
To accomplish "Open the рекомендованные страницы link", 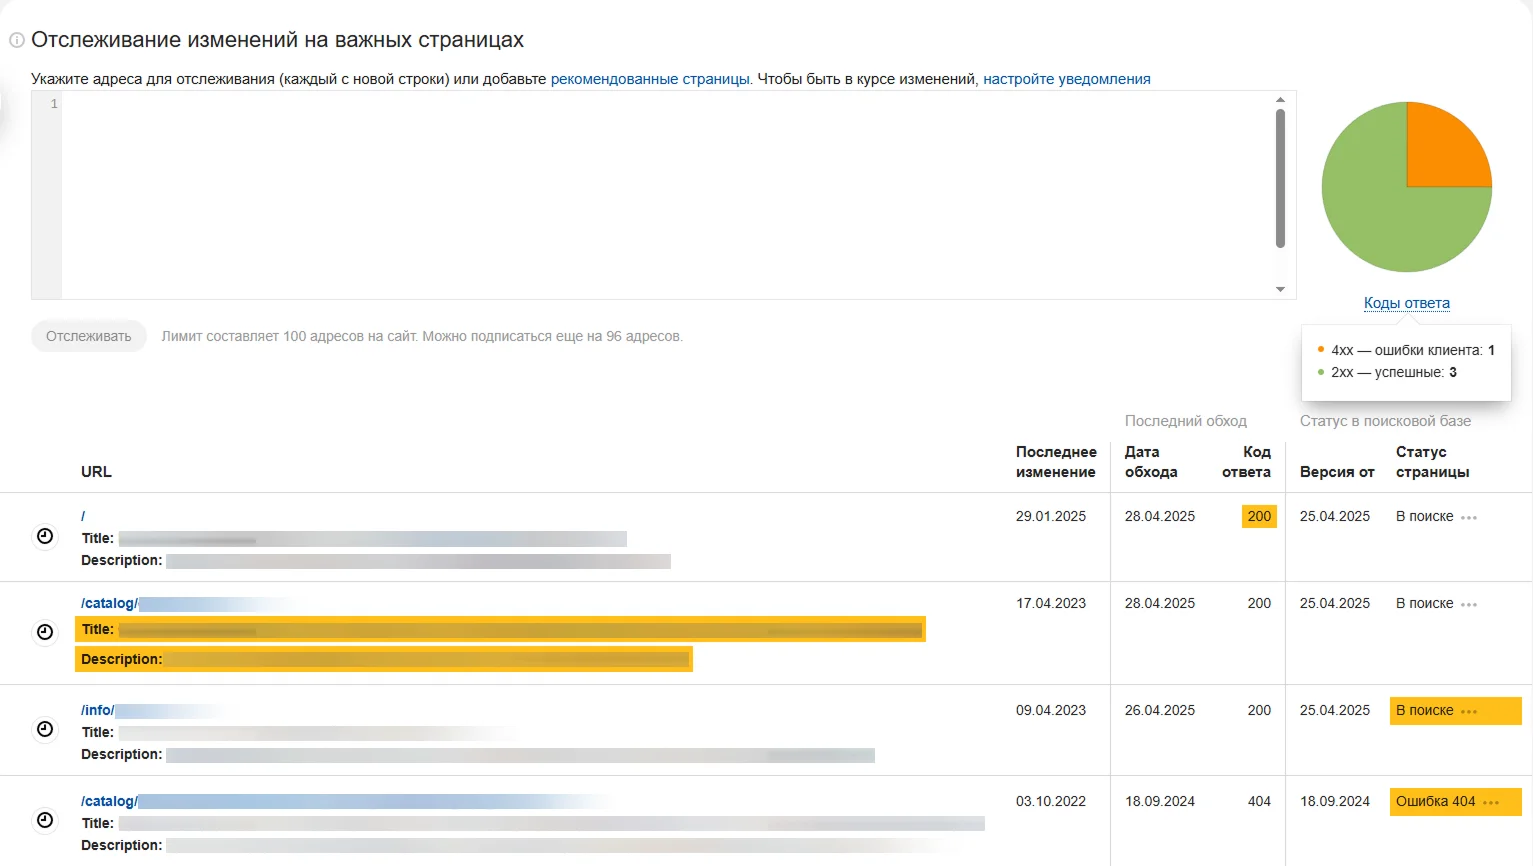I will (649, 79).
